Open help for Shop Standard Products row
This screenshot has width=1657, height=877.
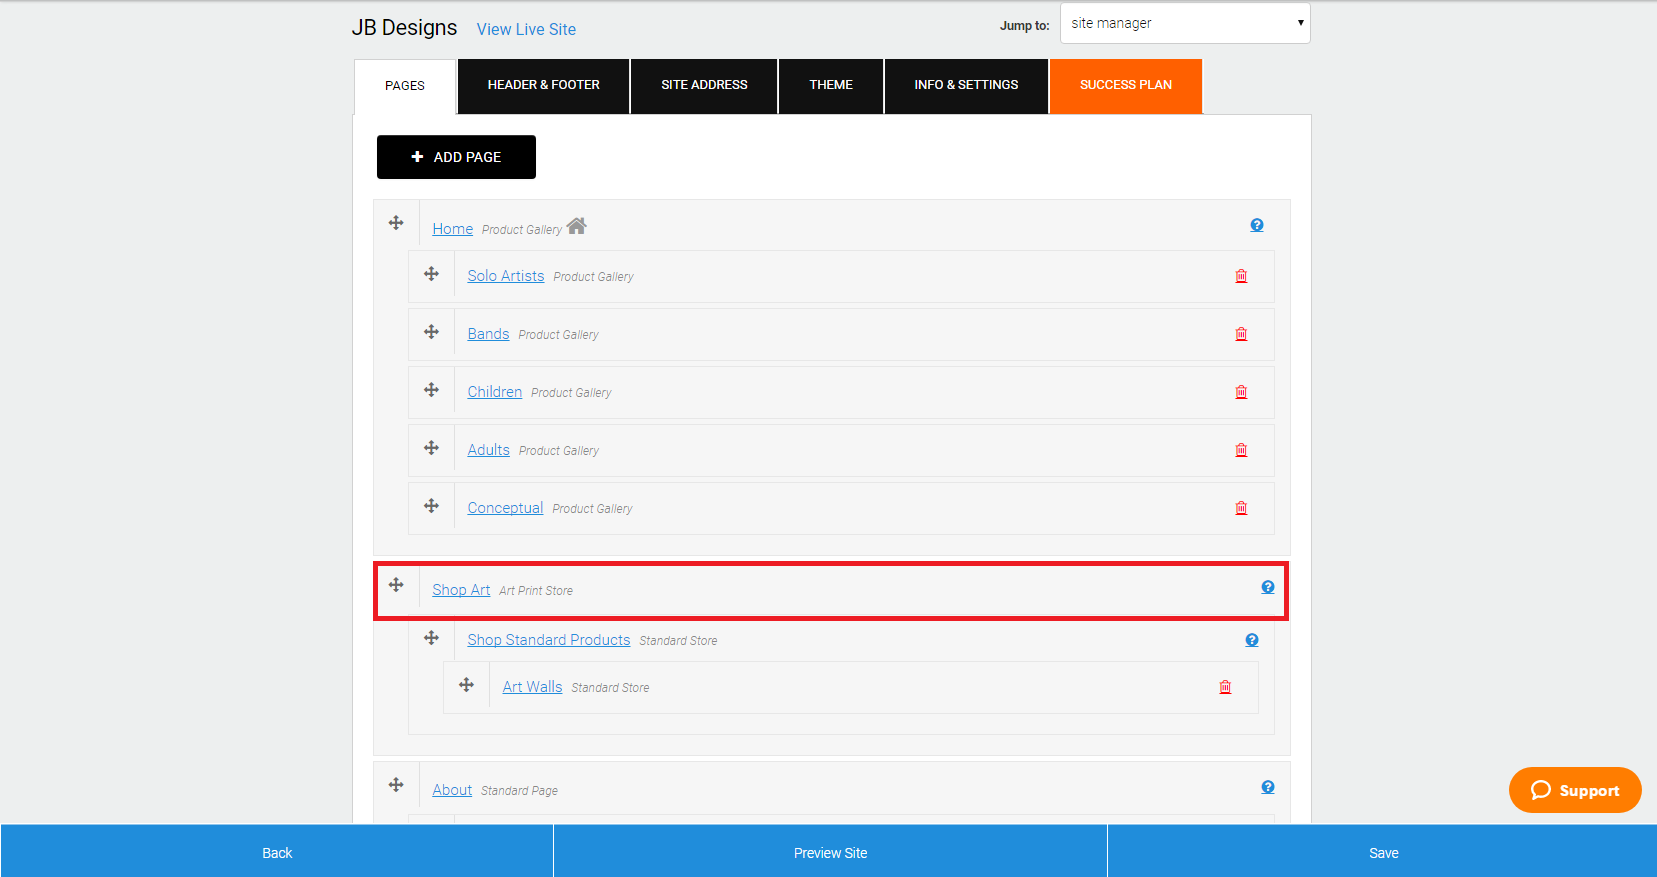[1252, 640]
